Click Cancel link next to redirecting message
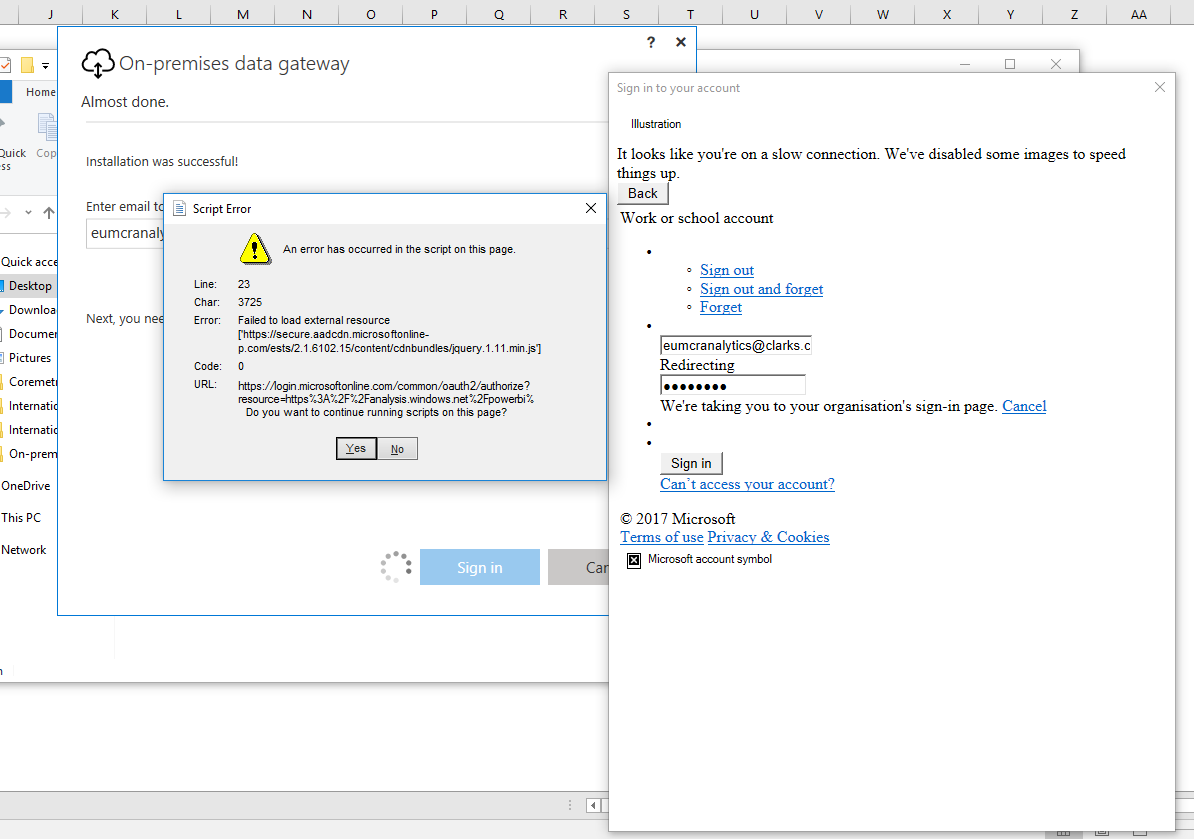This screenshot has height=839, width=1194. (x=1024, y=406)
